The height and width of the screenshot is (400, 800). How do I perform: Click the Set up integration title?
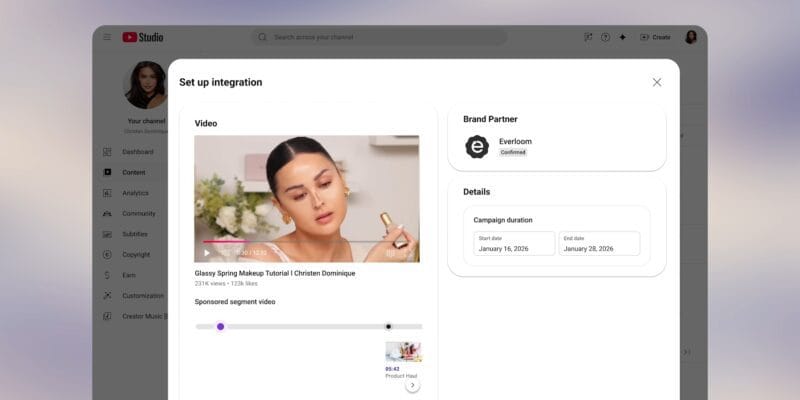220,83
